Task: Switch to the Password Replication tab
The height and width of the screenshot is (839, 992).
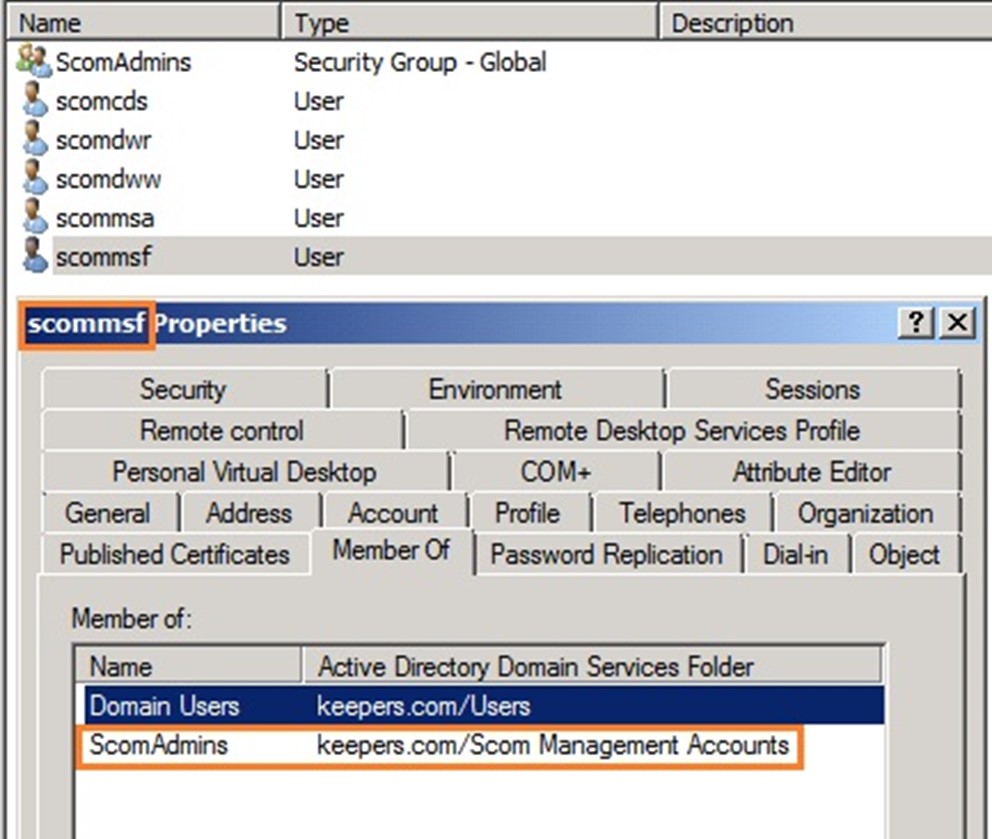Action: point(606,555)
